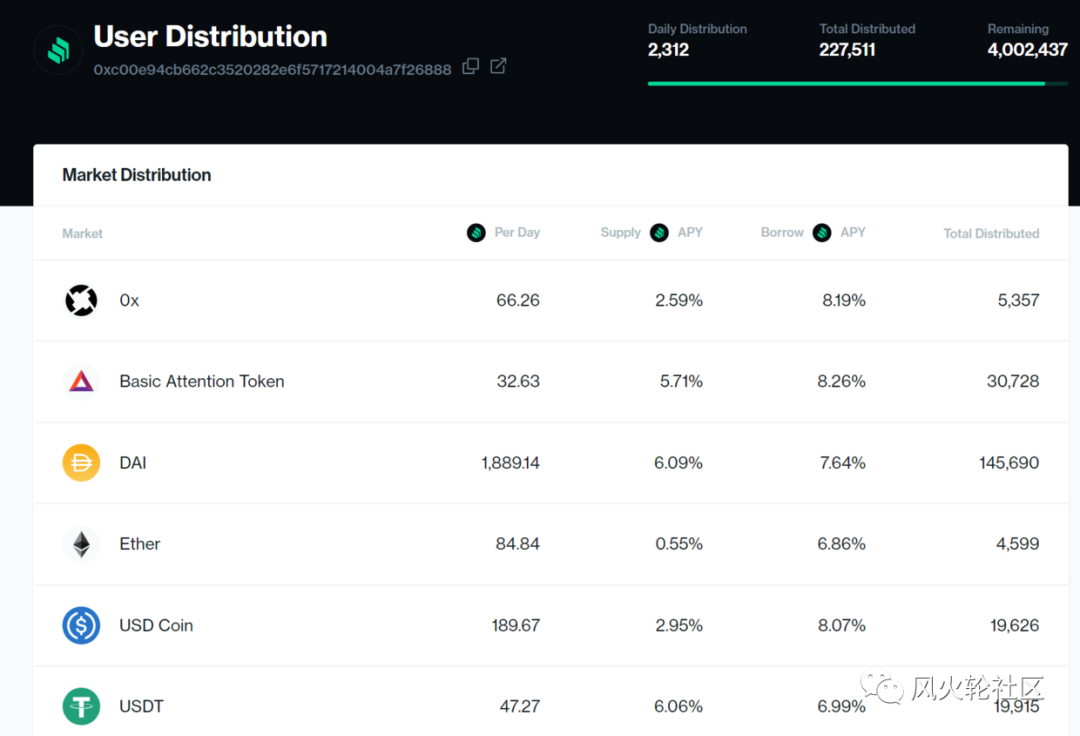This screenshot has height=736, width=1080.
Task: Click the Market column header
Action: pyautogui.click(x=82, y=233)
